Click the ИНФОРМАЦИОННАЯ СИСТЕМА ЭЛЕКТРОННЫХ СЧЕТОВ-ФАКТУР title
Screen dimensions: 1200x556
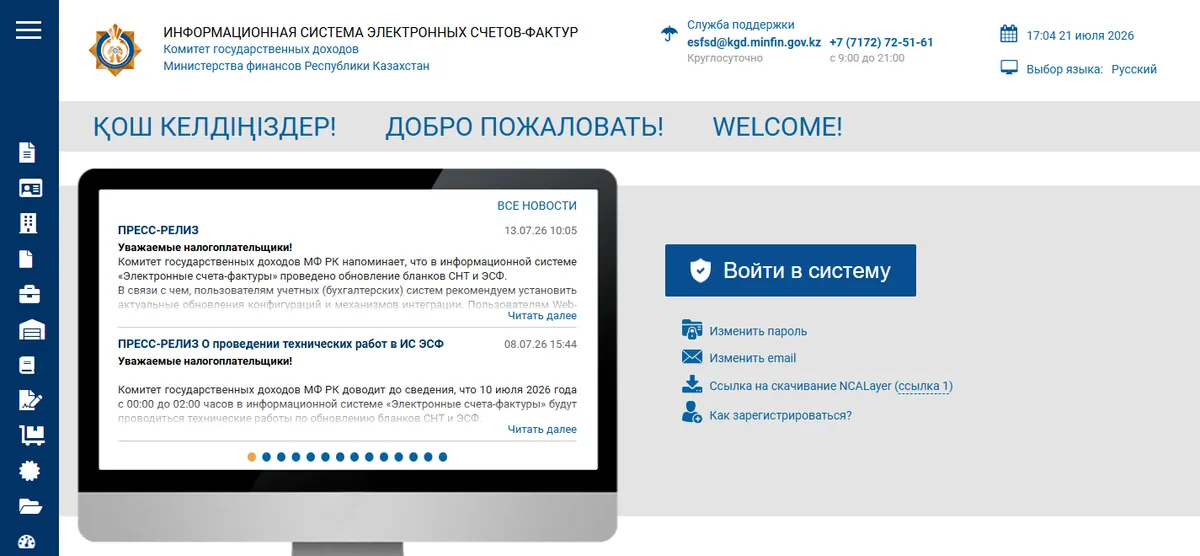pyautogui.click(x=370, y=32)
